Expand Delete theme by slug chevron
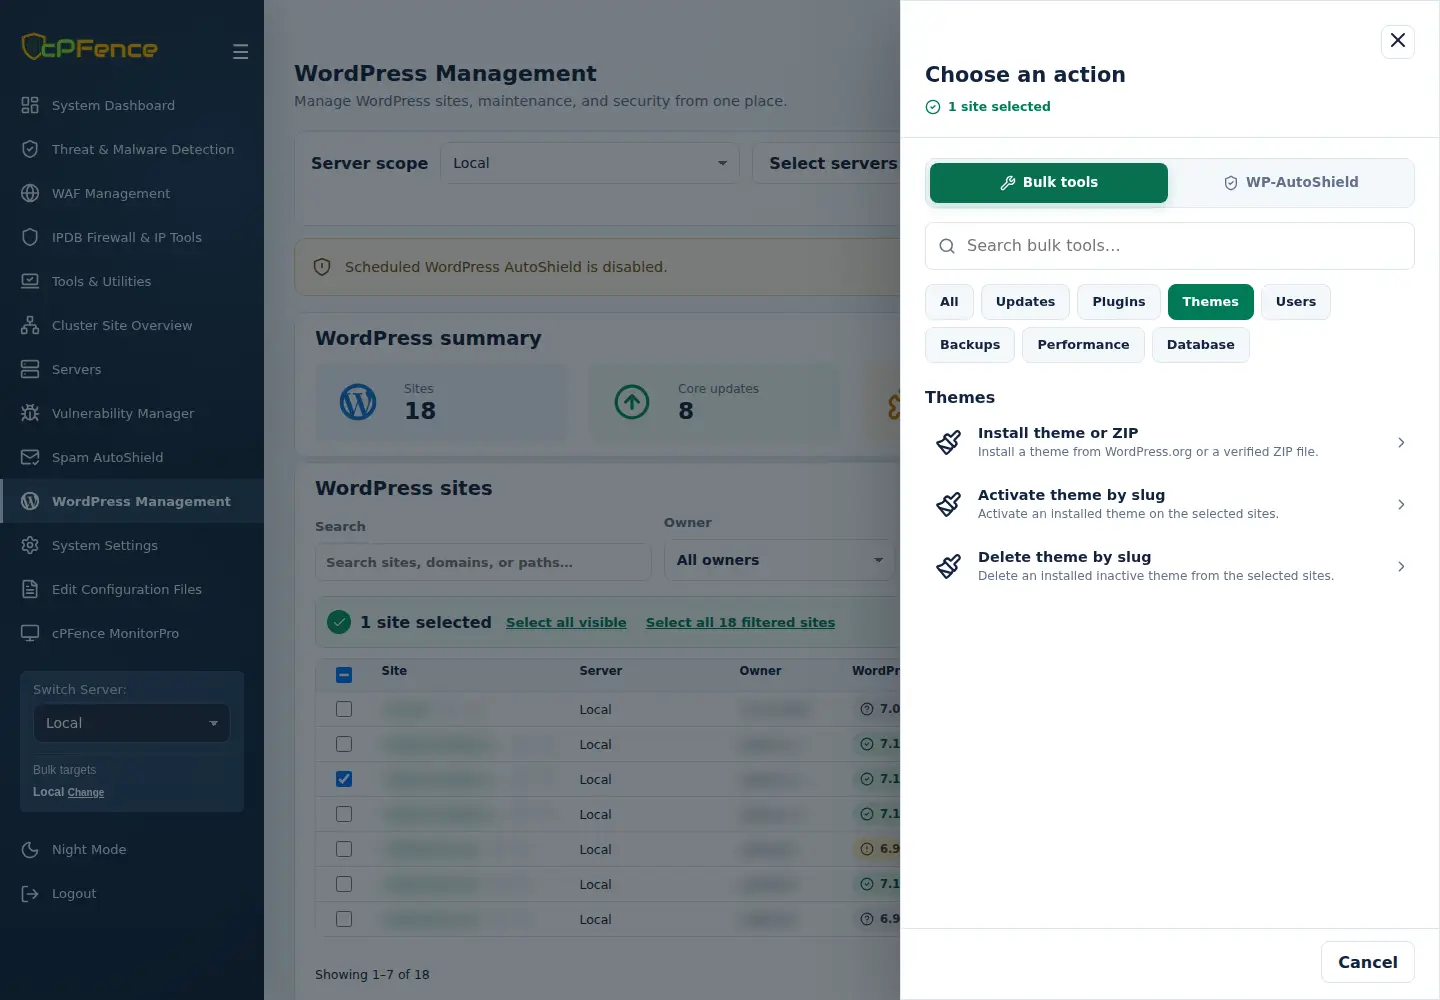The width and height of the screenshot is (1440, 1000). tap(1401, 566)
